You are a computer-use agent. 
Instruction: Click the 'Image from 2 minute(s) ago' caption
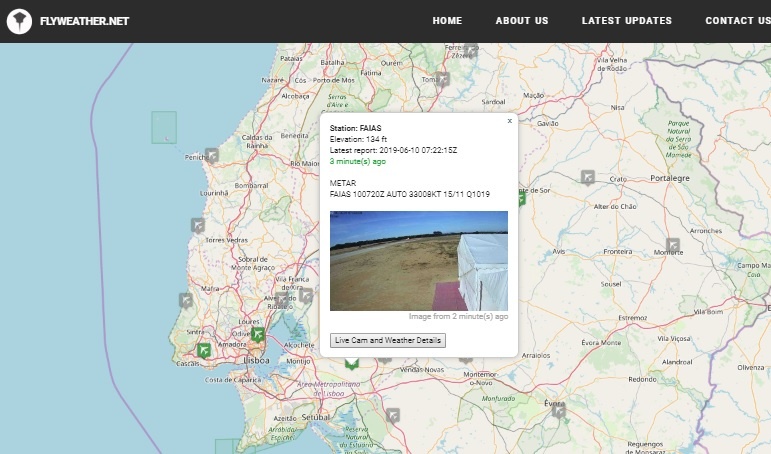click(458, 316)
